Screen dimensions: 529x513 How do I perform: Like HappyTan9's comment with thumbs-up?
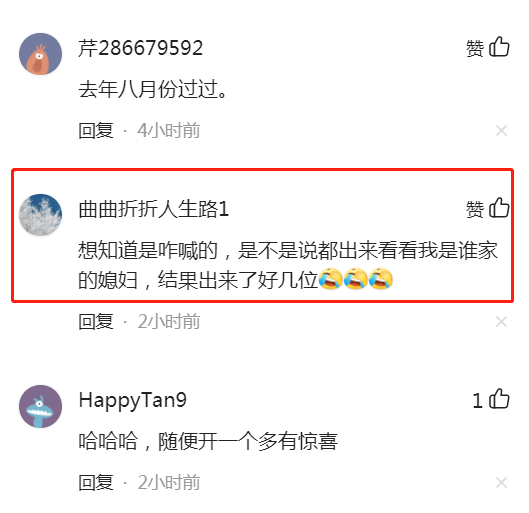point(499,399)
